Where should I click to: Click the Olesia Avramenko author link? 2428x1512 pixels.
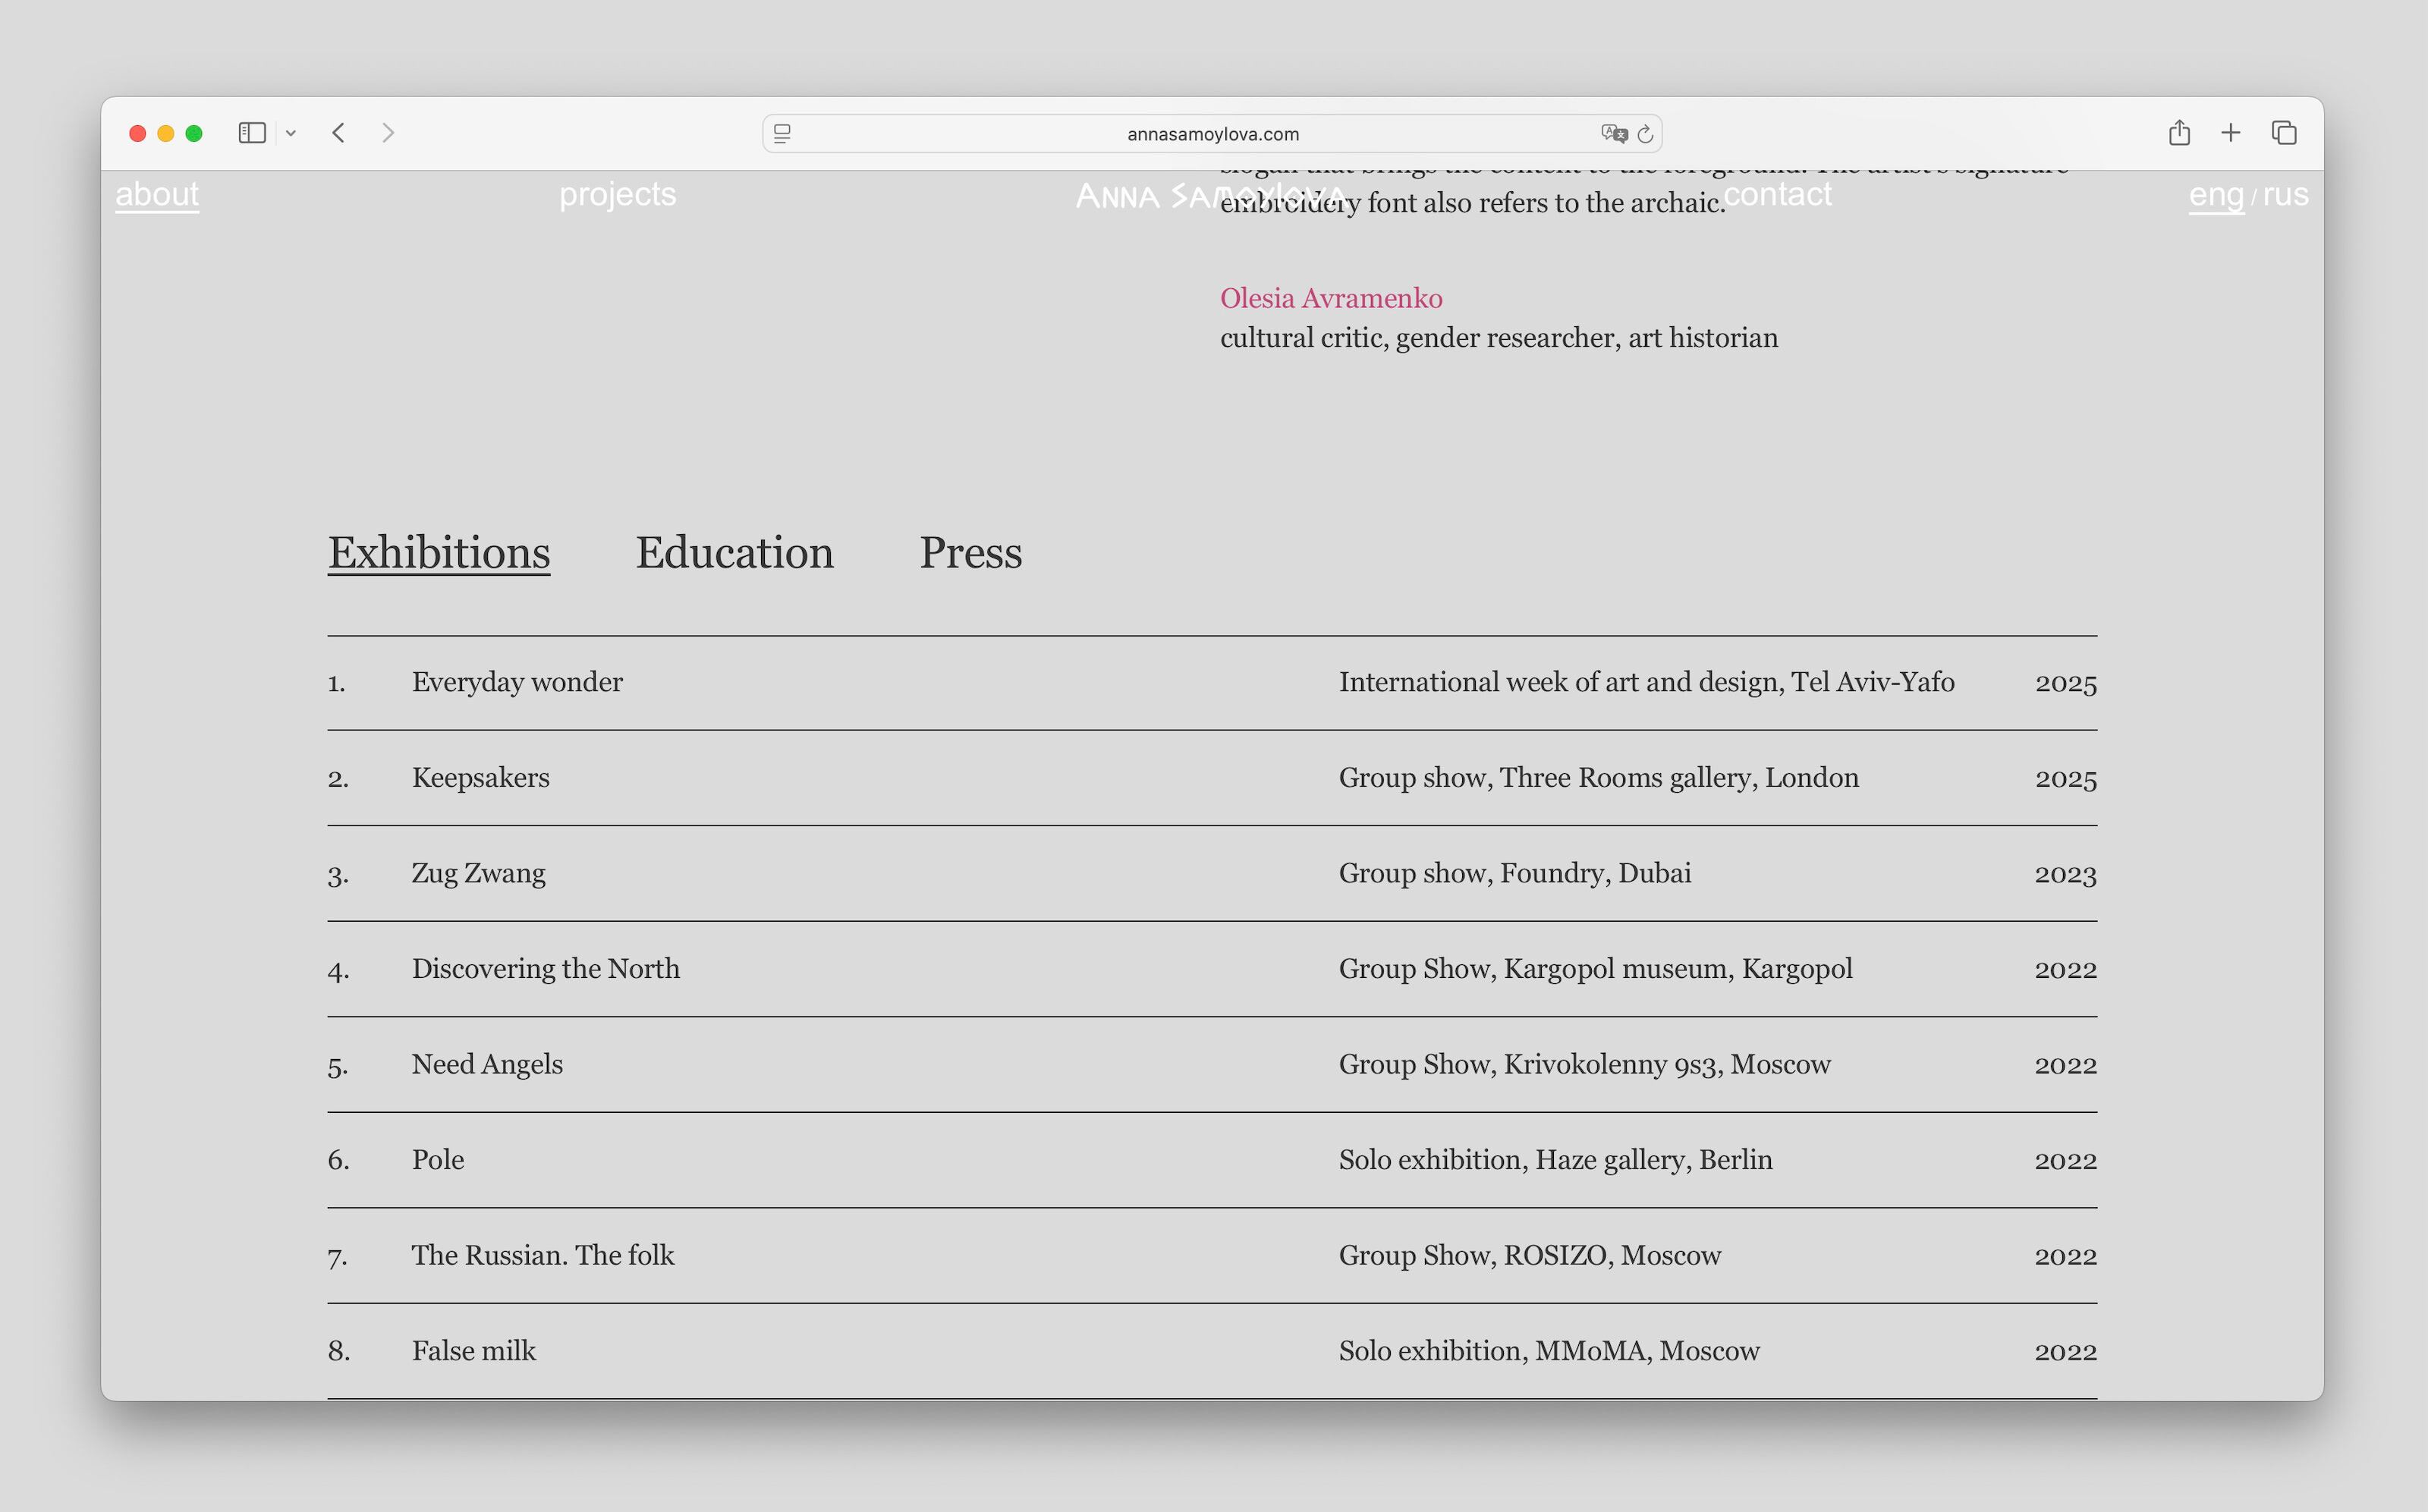point(1330,298)
